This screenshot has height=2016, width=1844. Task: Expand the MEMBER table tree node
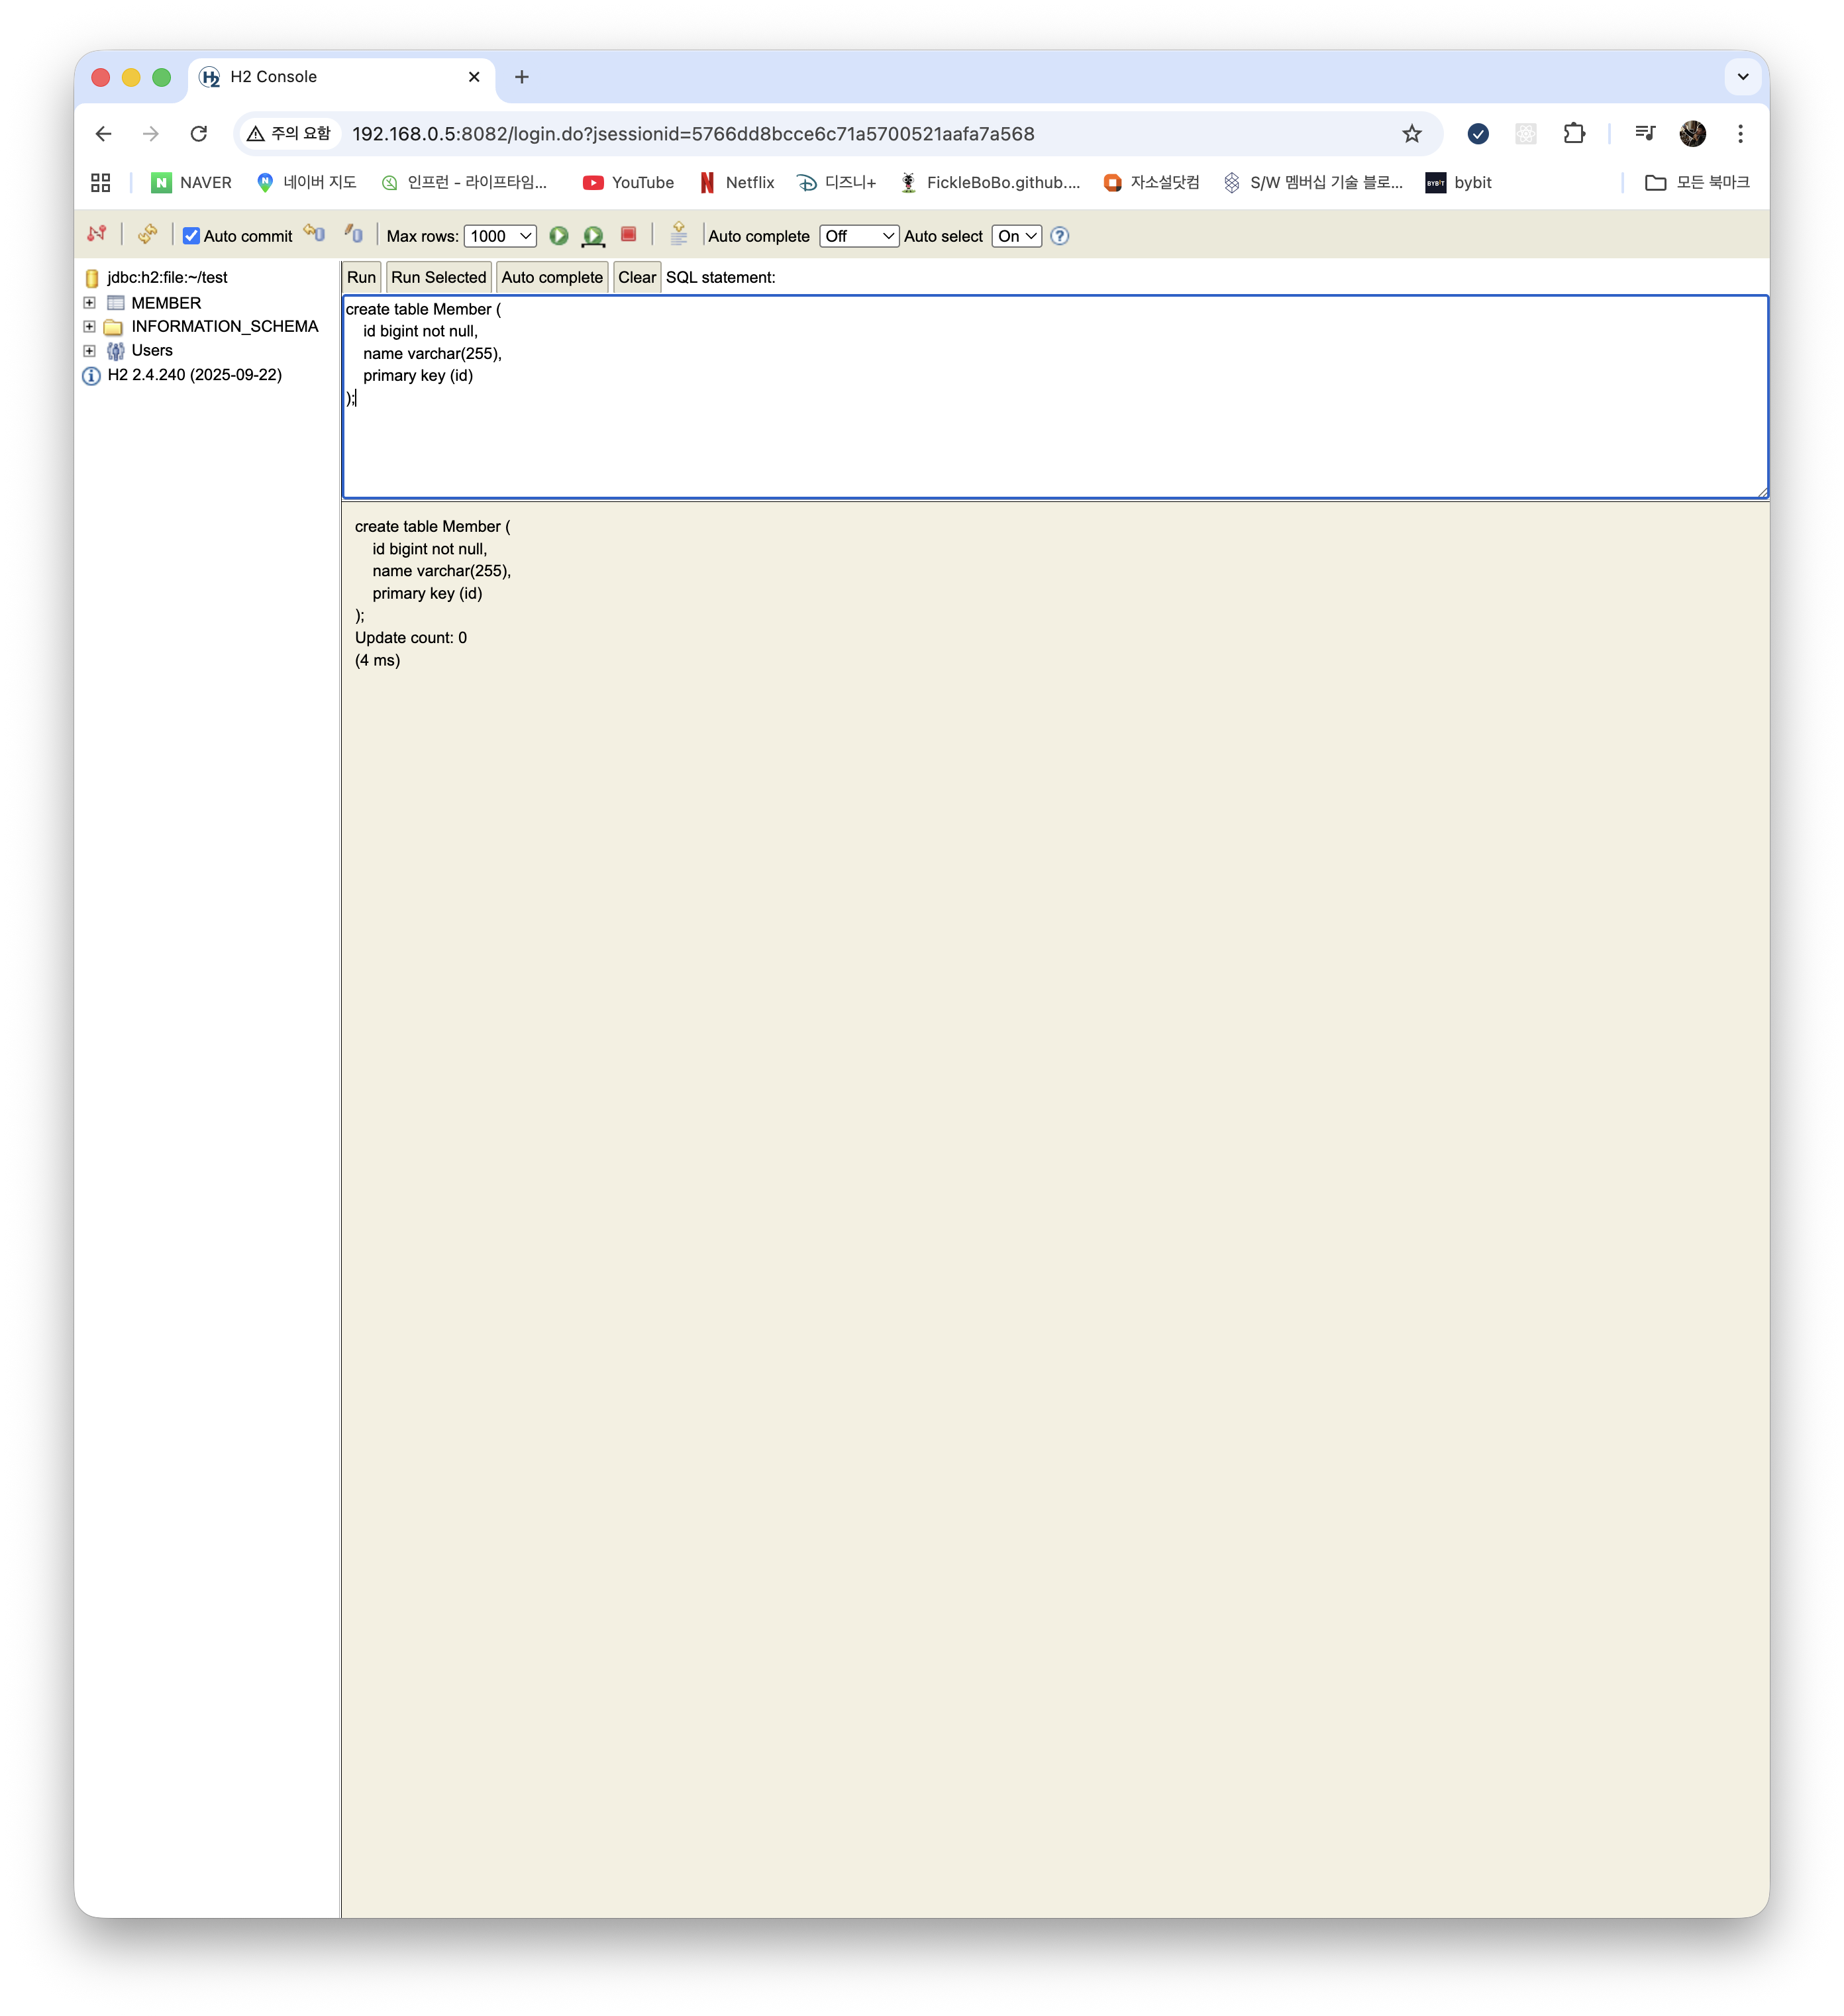pos(89,303)
